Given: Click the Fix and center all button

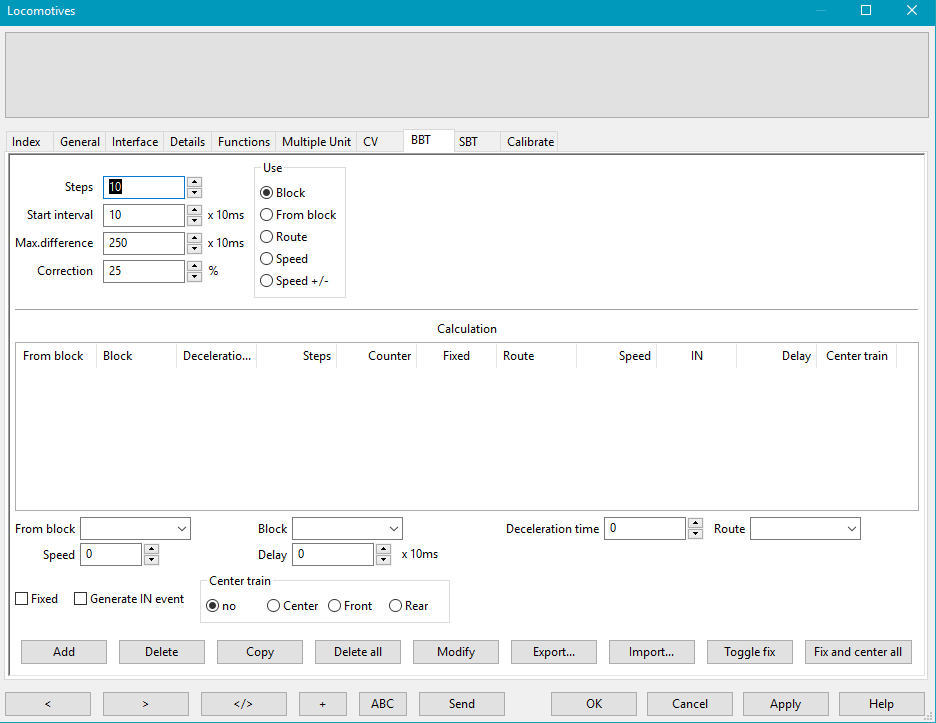Looking at the screenshot, I should coord(857,652).
